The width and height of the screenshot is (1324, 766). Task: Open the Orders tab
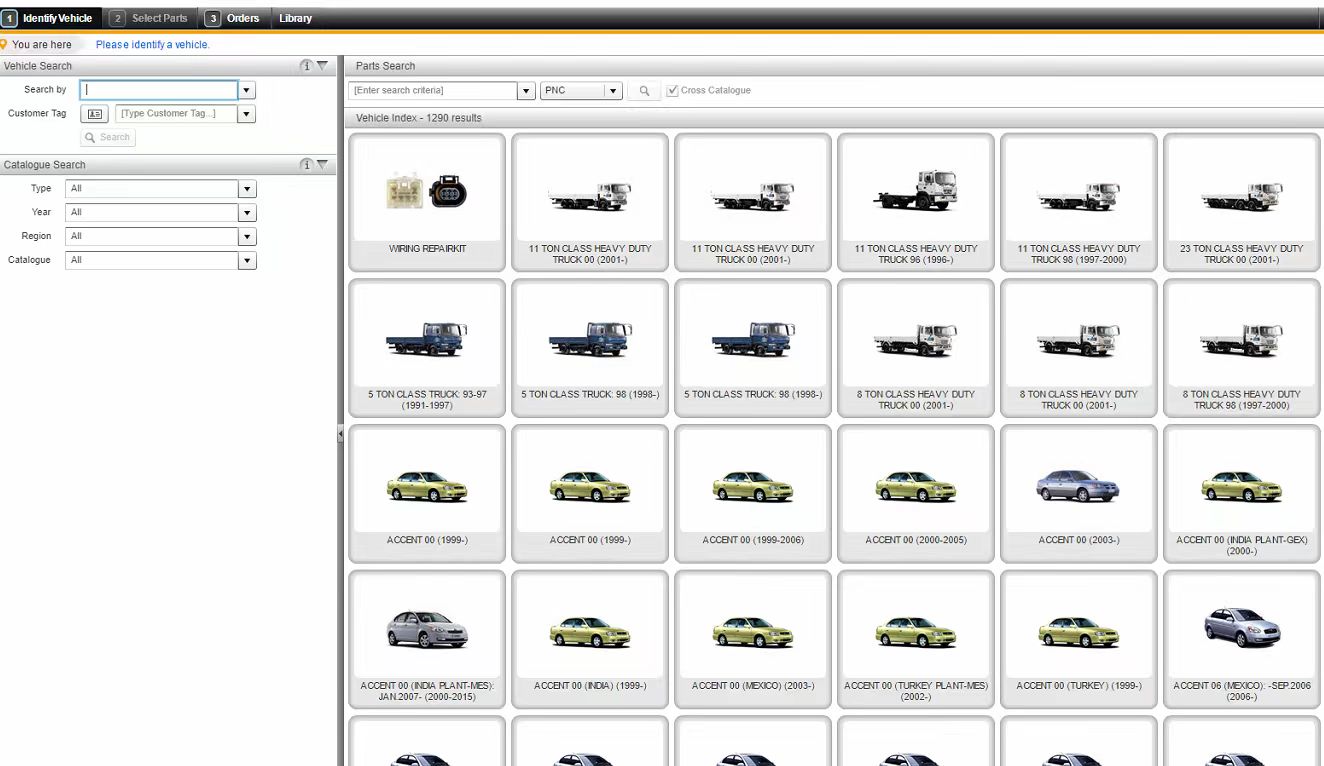click(233, 18)
